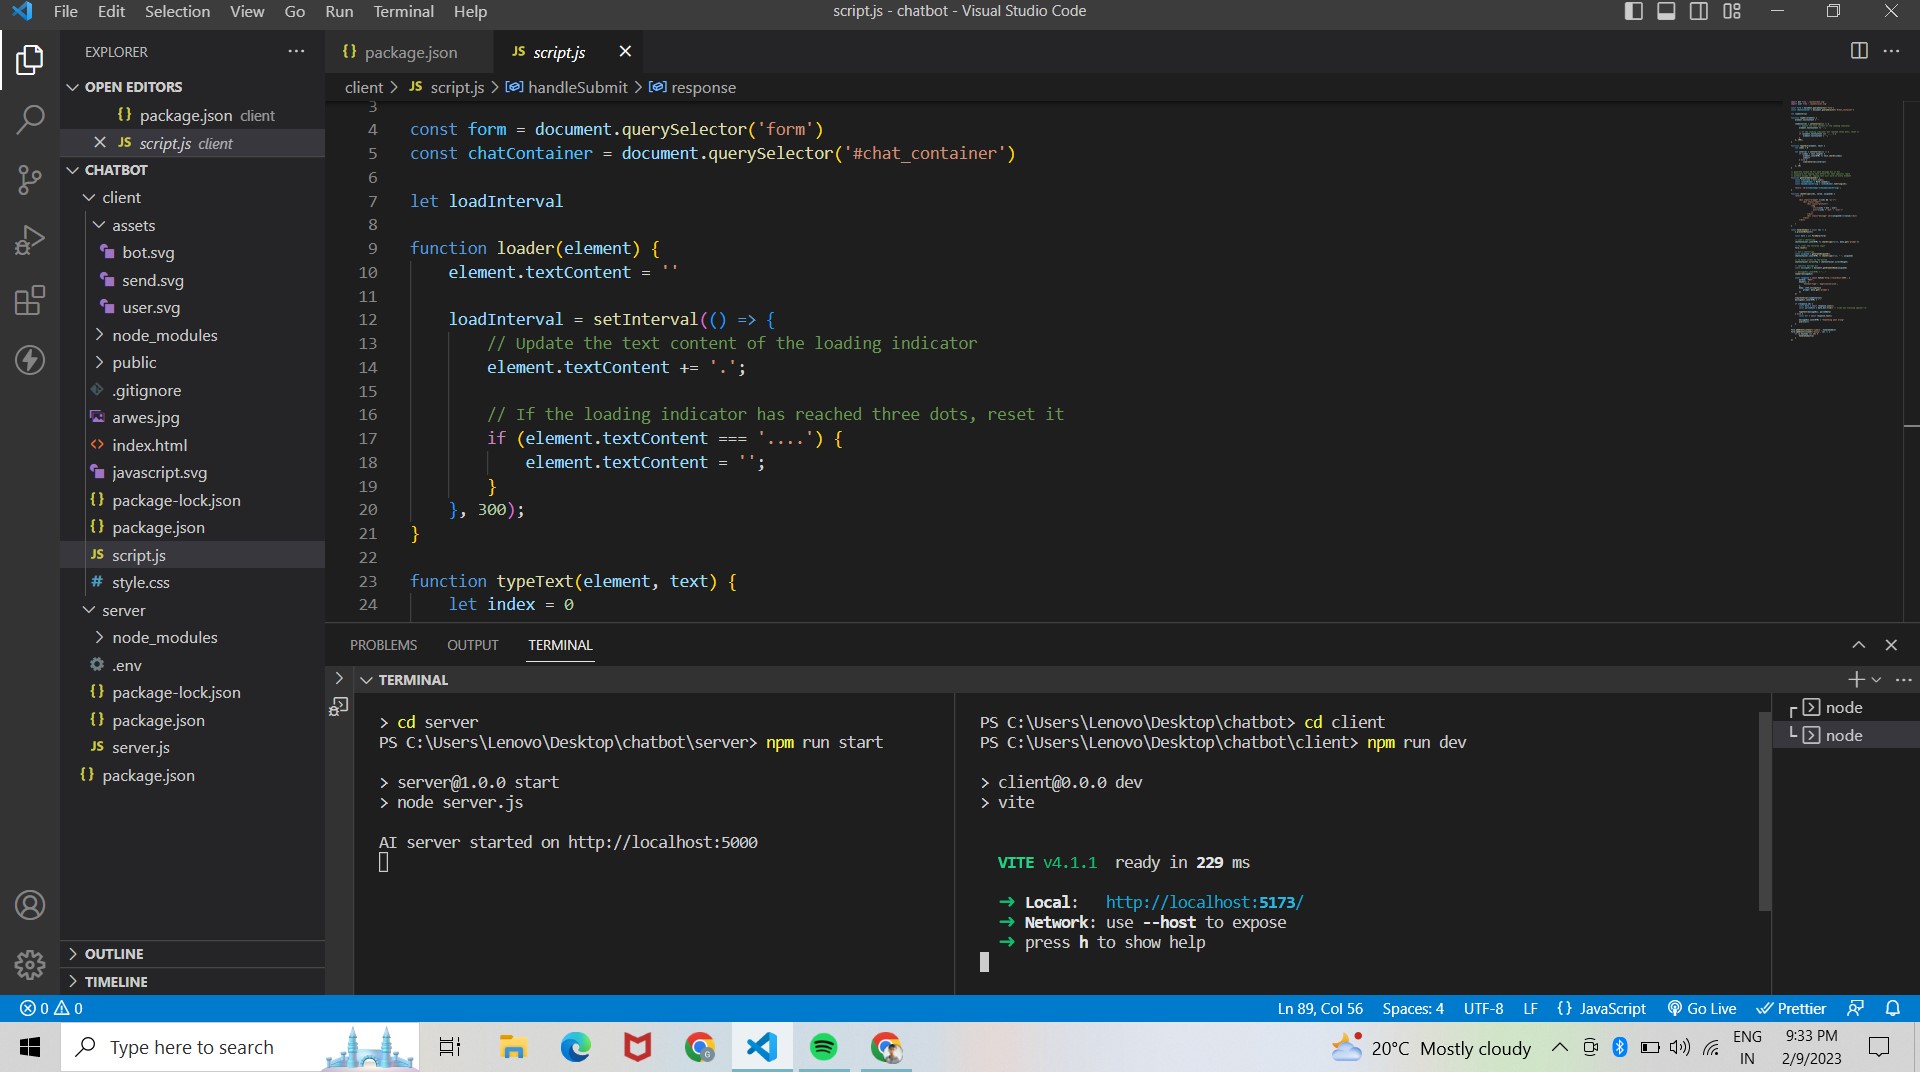Click the Windows search box
Image resolution: width=1920 pixels, height=1072 pixels.
click(x=240, y=1047)
